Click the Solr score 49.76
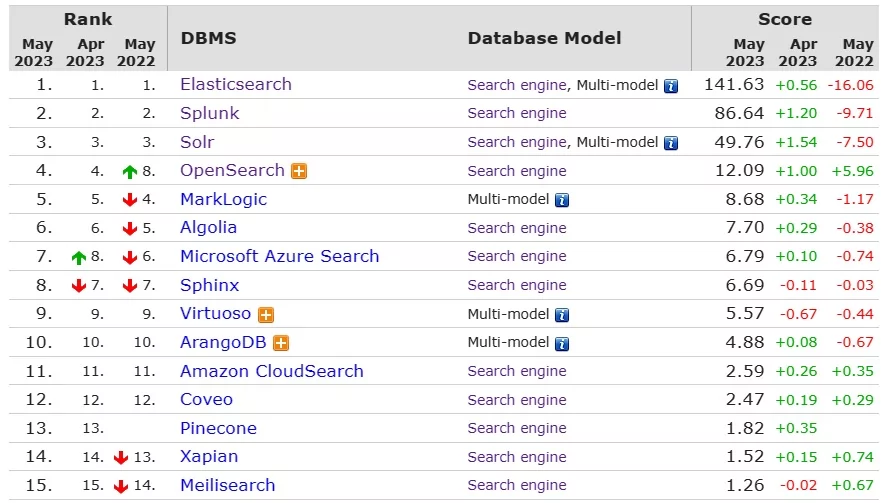The height and width of the screenshot is (503, 889). point(739,142)
